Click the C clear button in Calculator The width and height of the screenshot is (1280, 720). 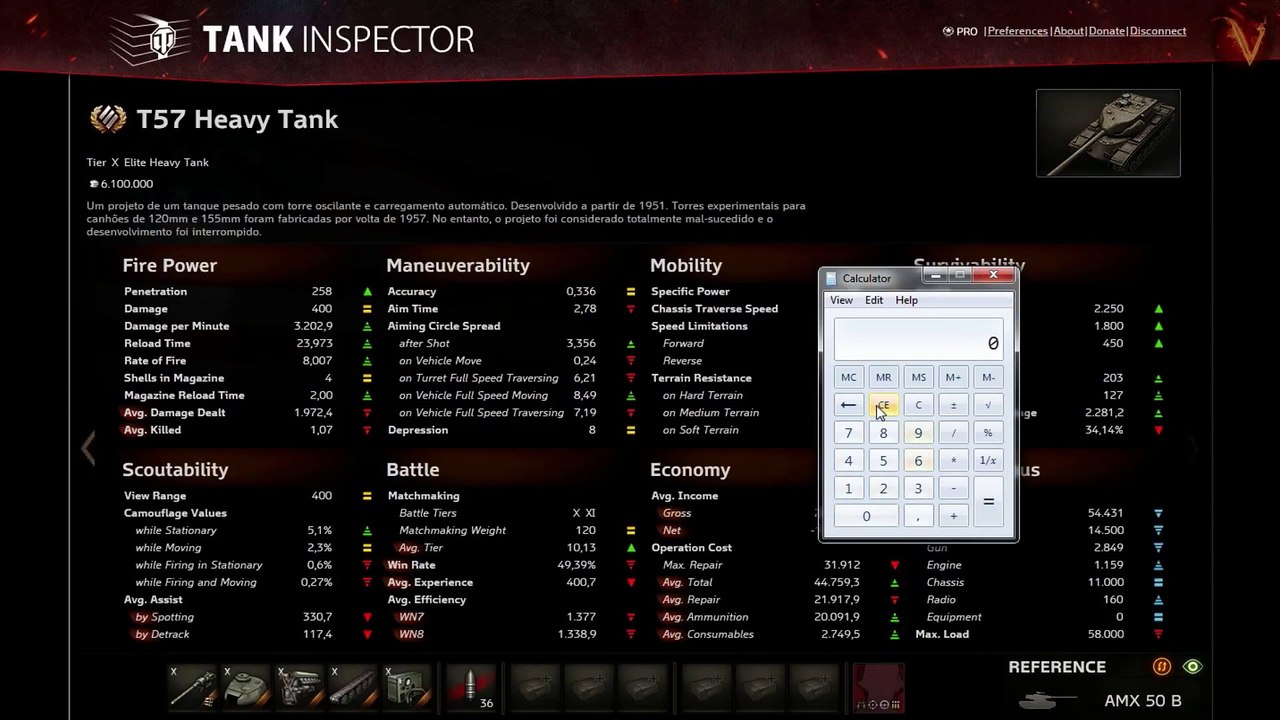click(918, 405)
